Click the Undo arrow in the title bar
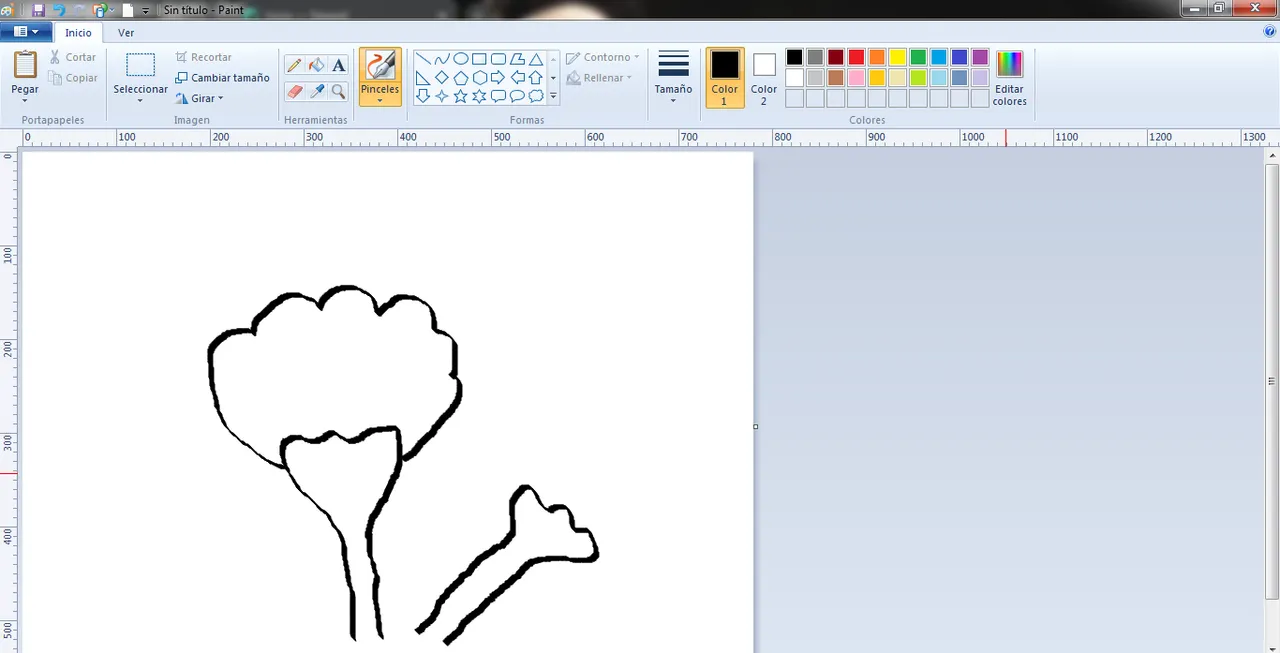This screenshot has height=653, width=1280. 59,9
